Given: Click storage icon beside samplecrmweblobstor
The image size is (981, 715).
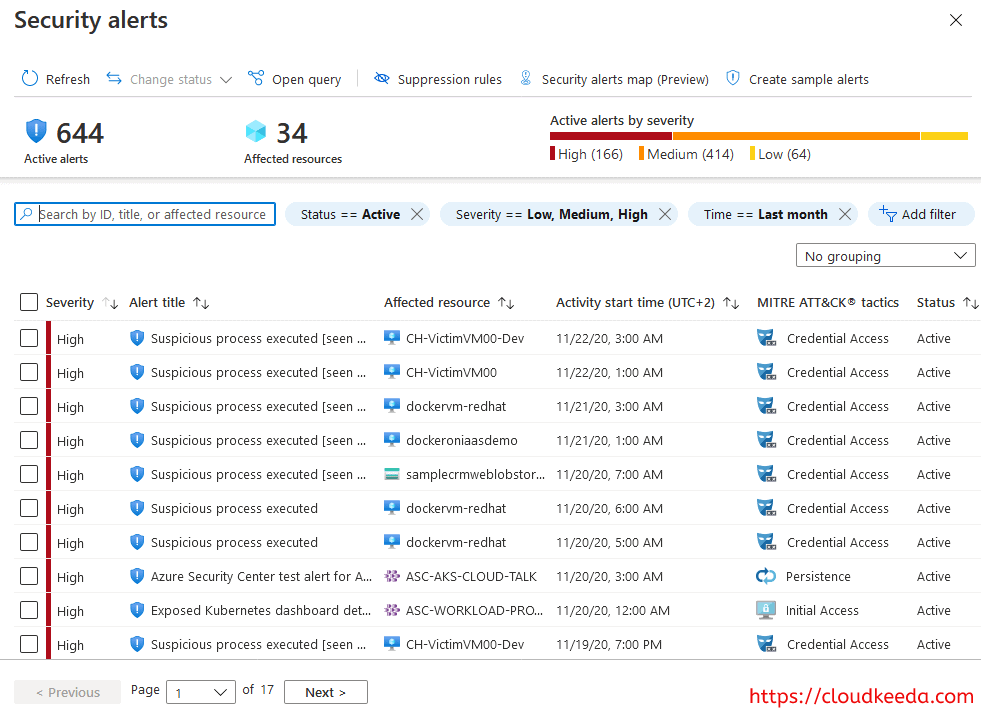Looking at the screenshot, I should pos(392,474).
